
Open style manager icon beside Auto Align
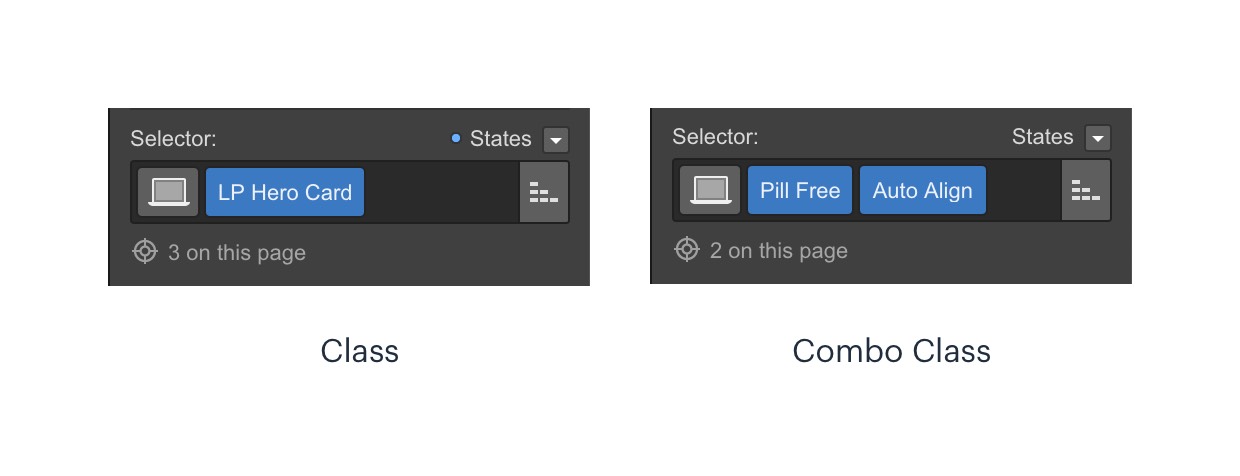pos(1086,190)
